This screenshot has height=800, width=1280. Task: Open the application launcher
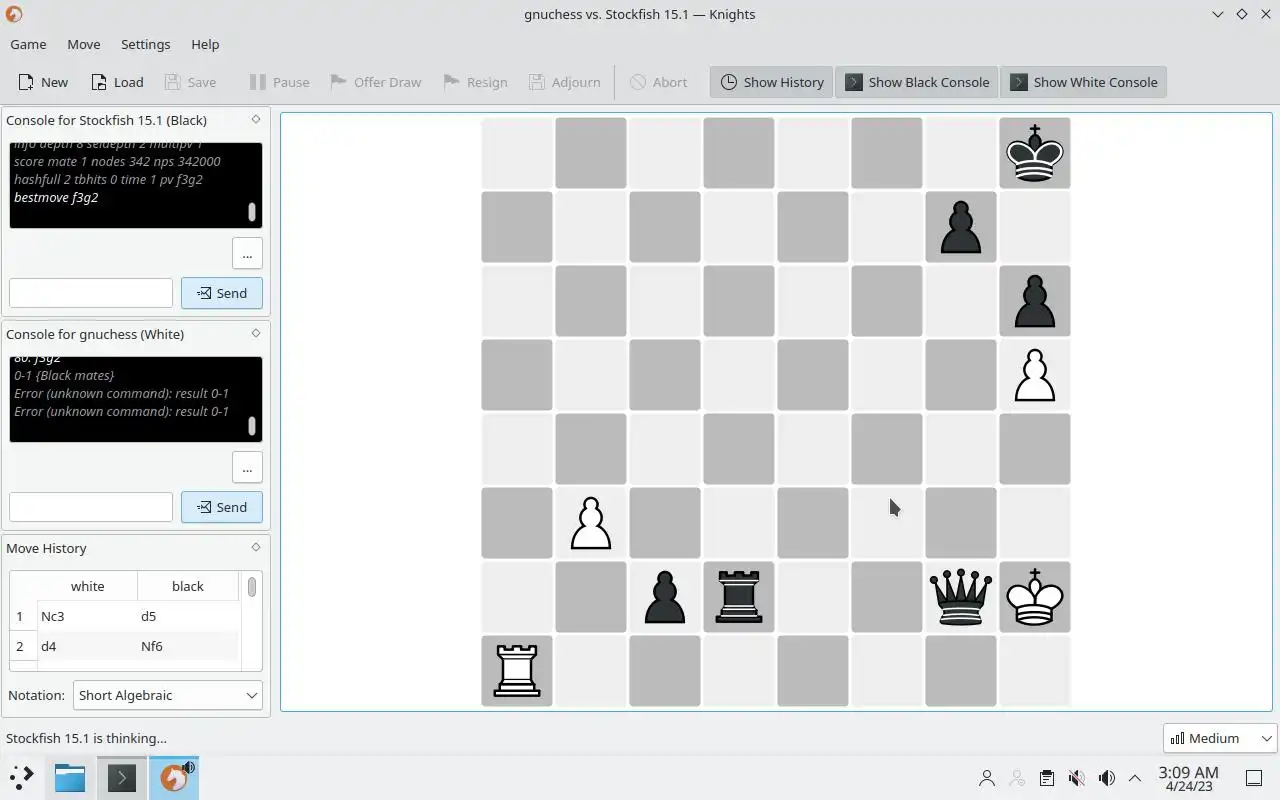21,778
